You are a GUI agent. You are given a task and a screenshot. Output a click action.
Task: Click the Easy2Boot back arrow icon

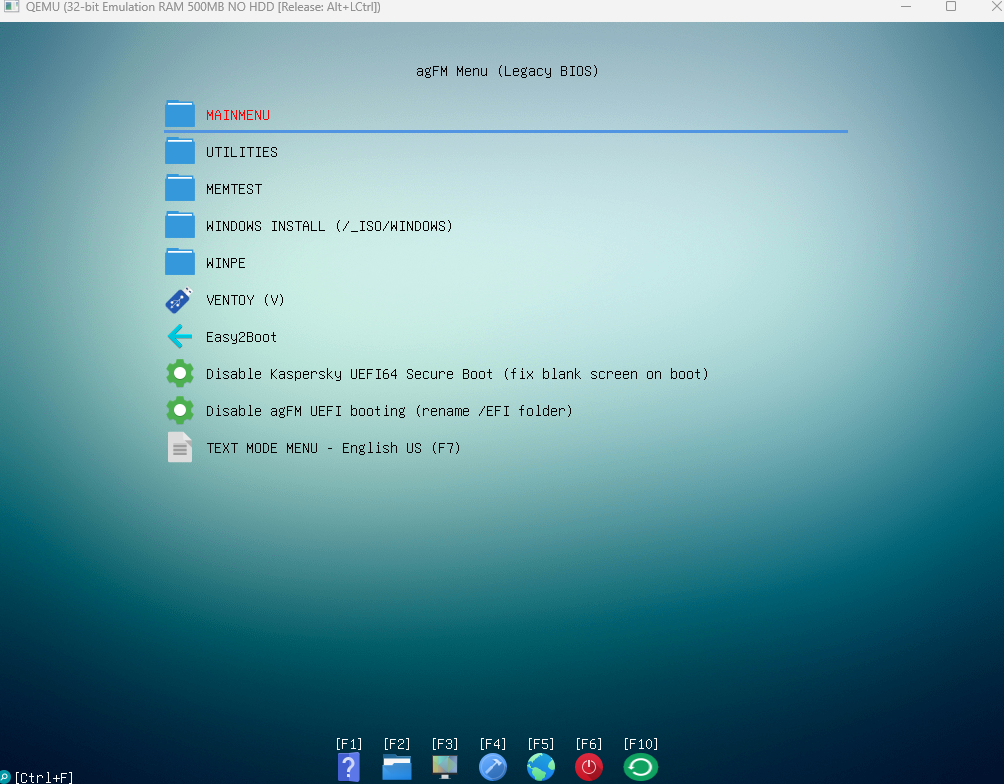(x=180, y=336)
